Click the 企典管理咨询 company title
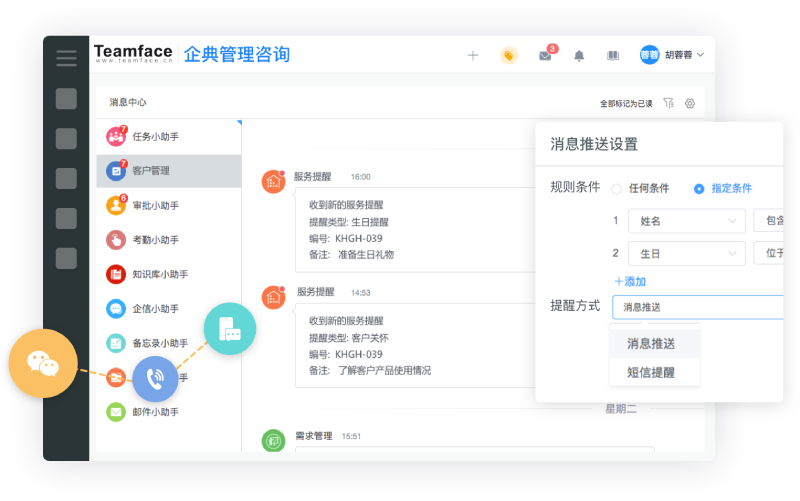 [237, 54]
